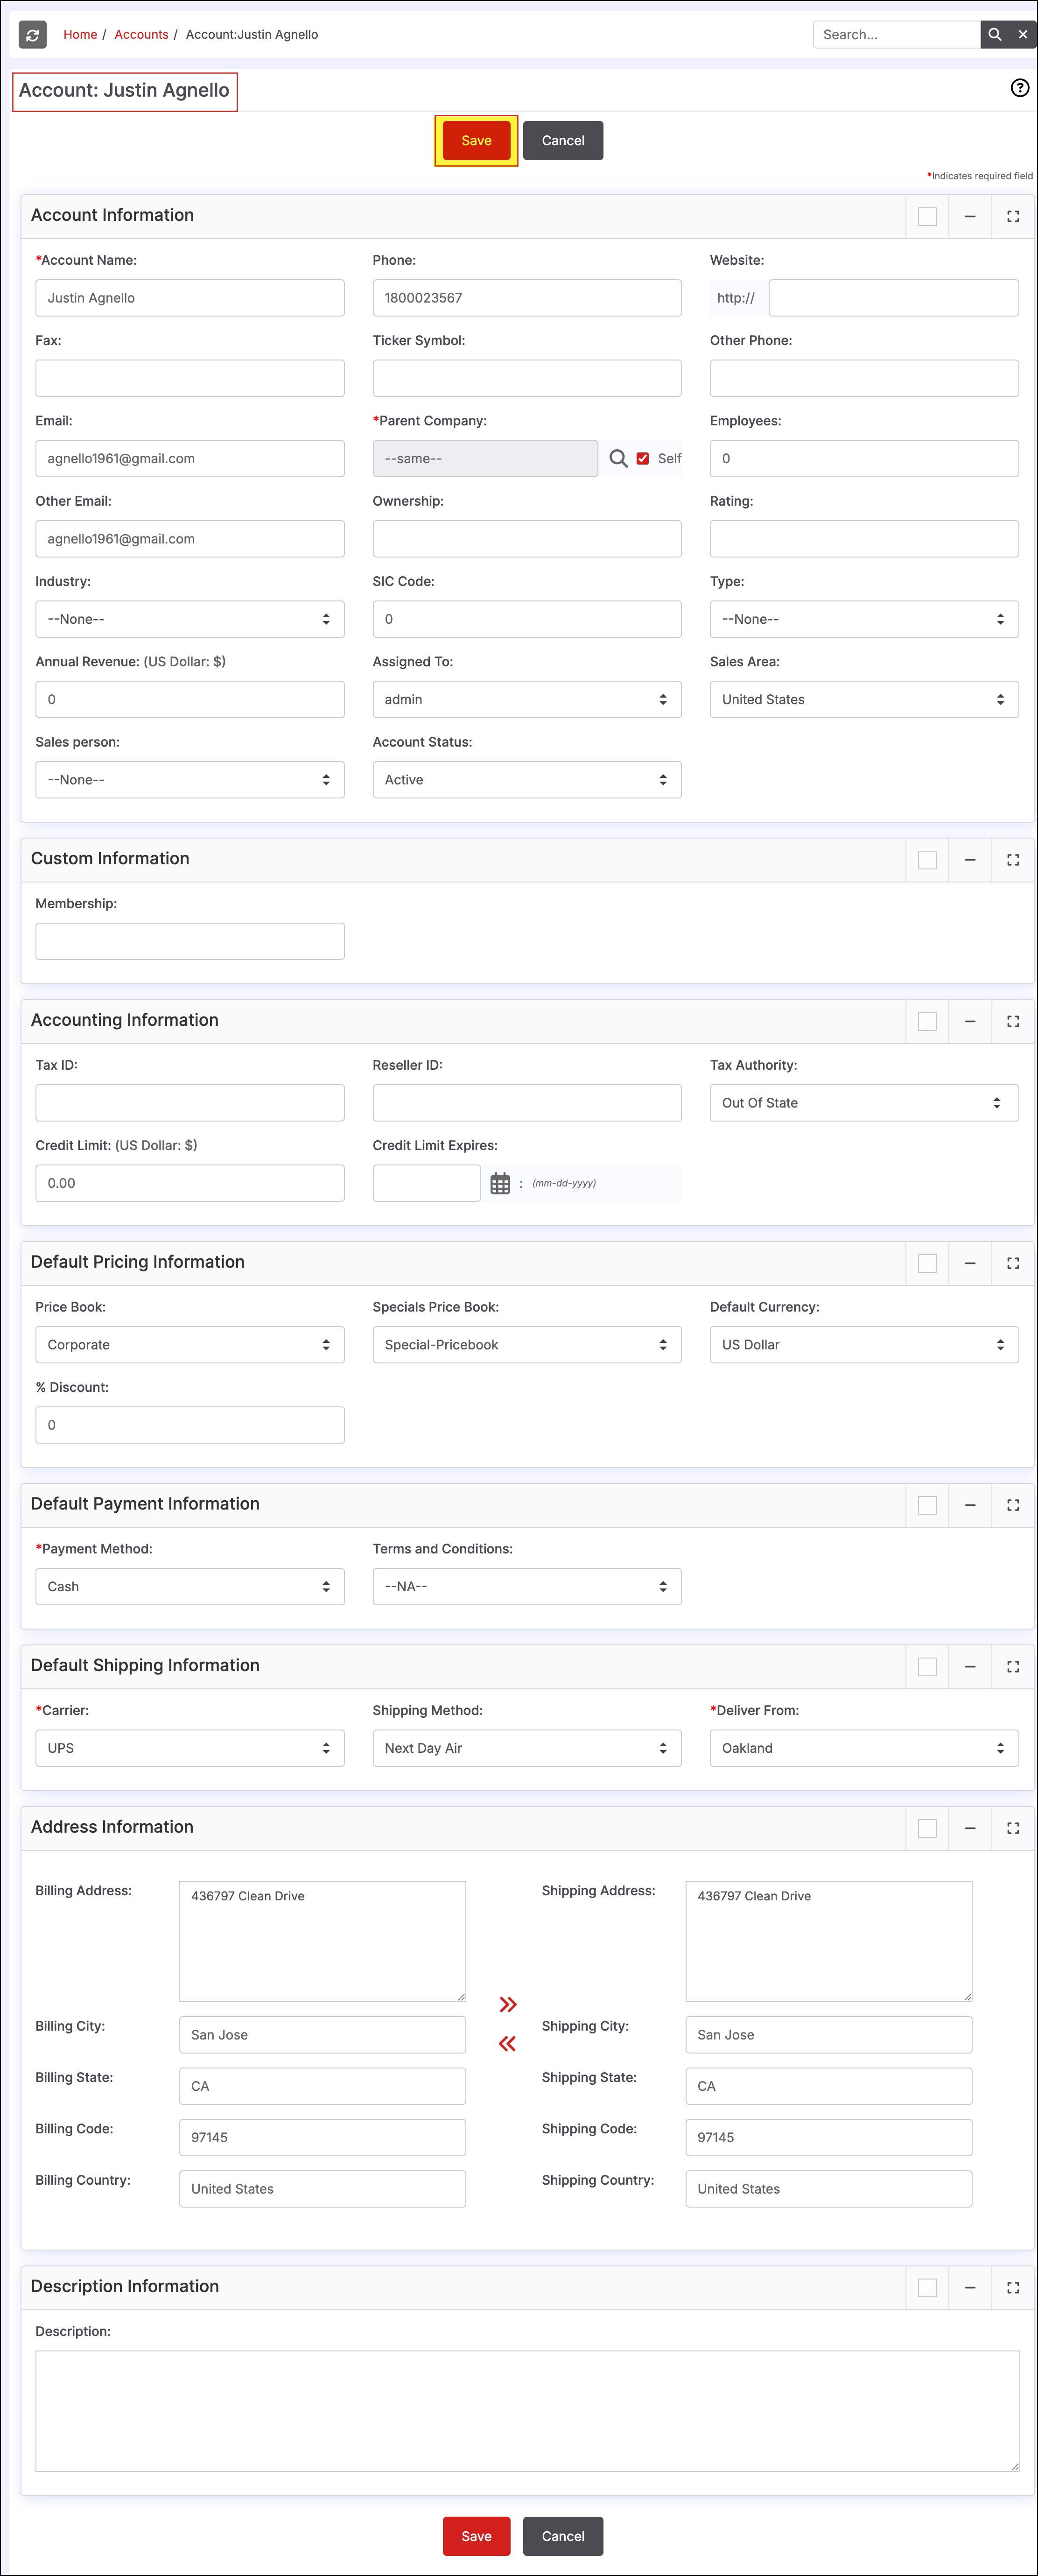
Task: Click the bottom Save button
Action: point(476,2536)
